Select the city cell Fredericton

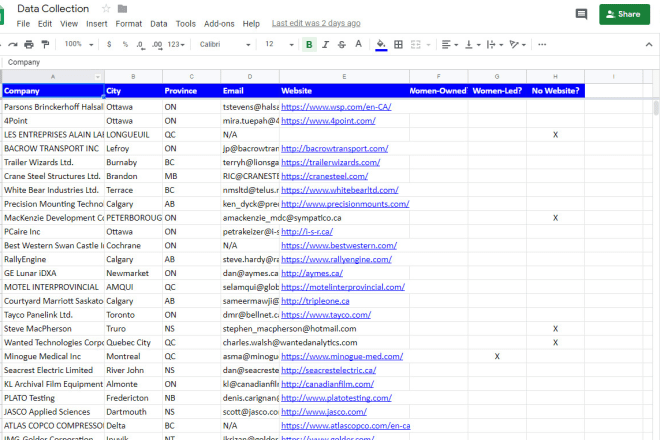tap(133, 398)
